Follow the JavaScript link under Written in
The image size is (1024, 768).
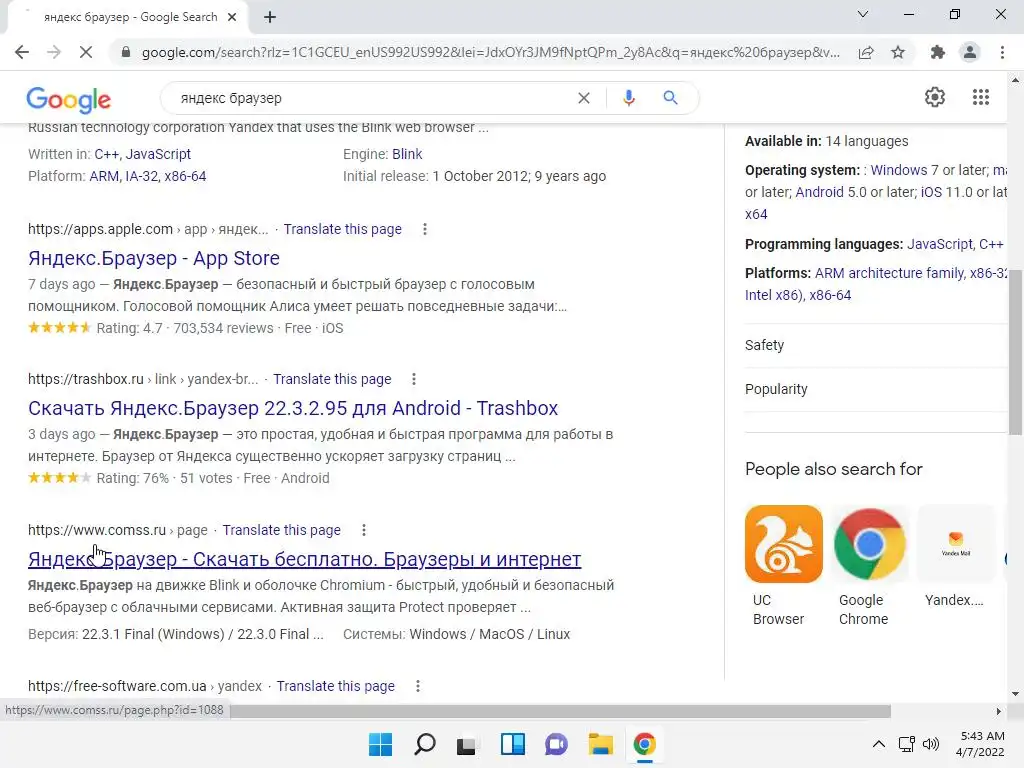158,154
